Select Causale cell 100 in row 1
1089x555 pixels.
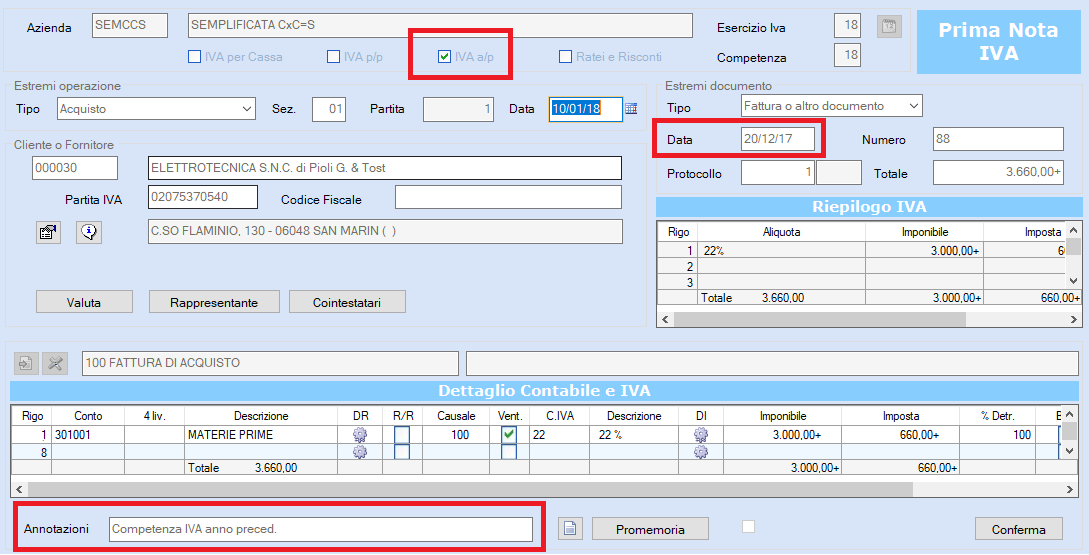[456, 435]
